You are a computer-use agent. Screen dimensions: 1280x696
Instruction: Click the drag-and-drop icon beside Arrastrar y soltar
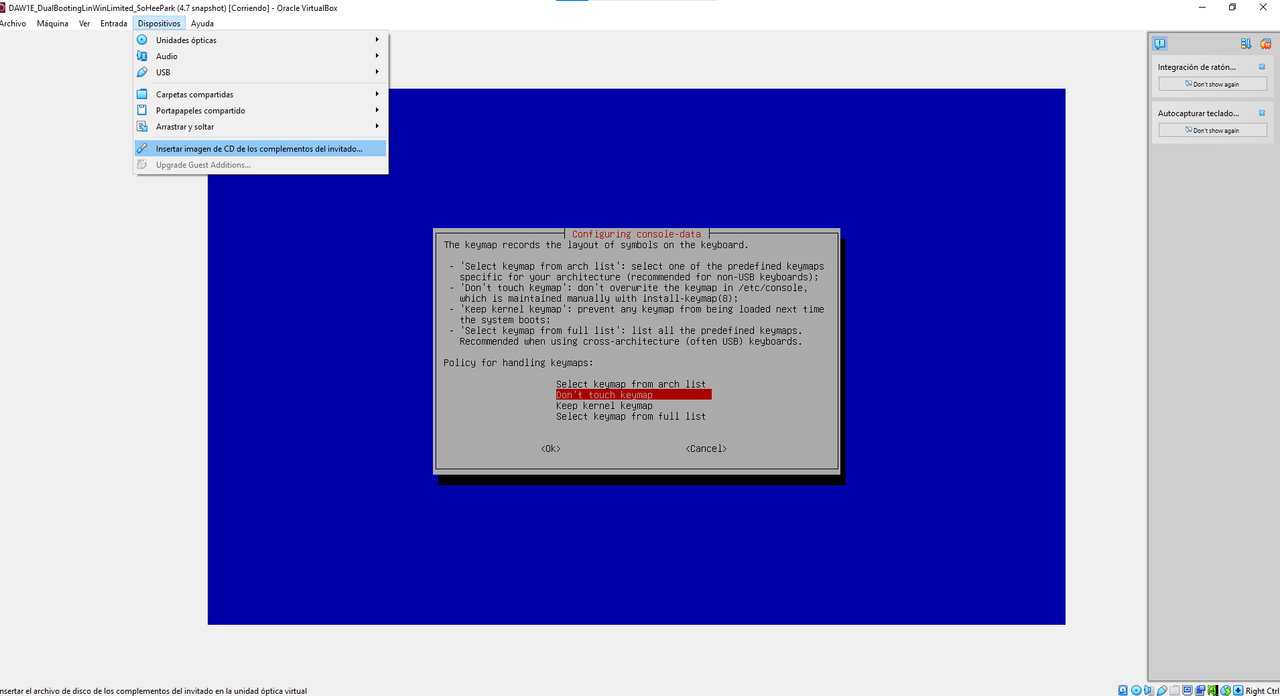(x=142, y=126)
